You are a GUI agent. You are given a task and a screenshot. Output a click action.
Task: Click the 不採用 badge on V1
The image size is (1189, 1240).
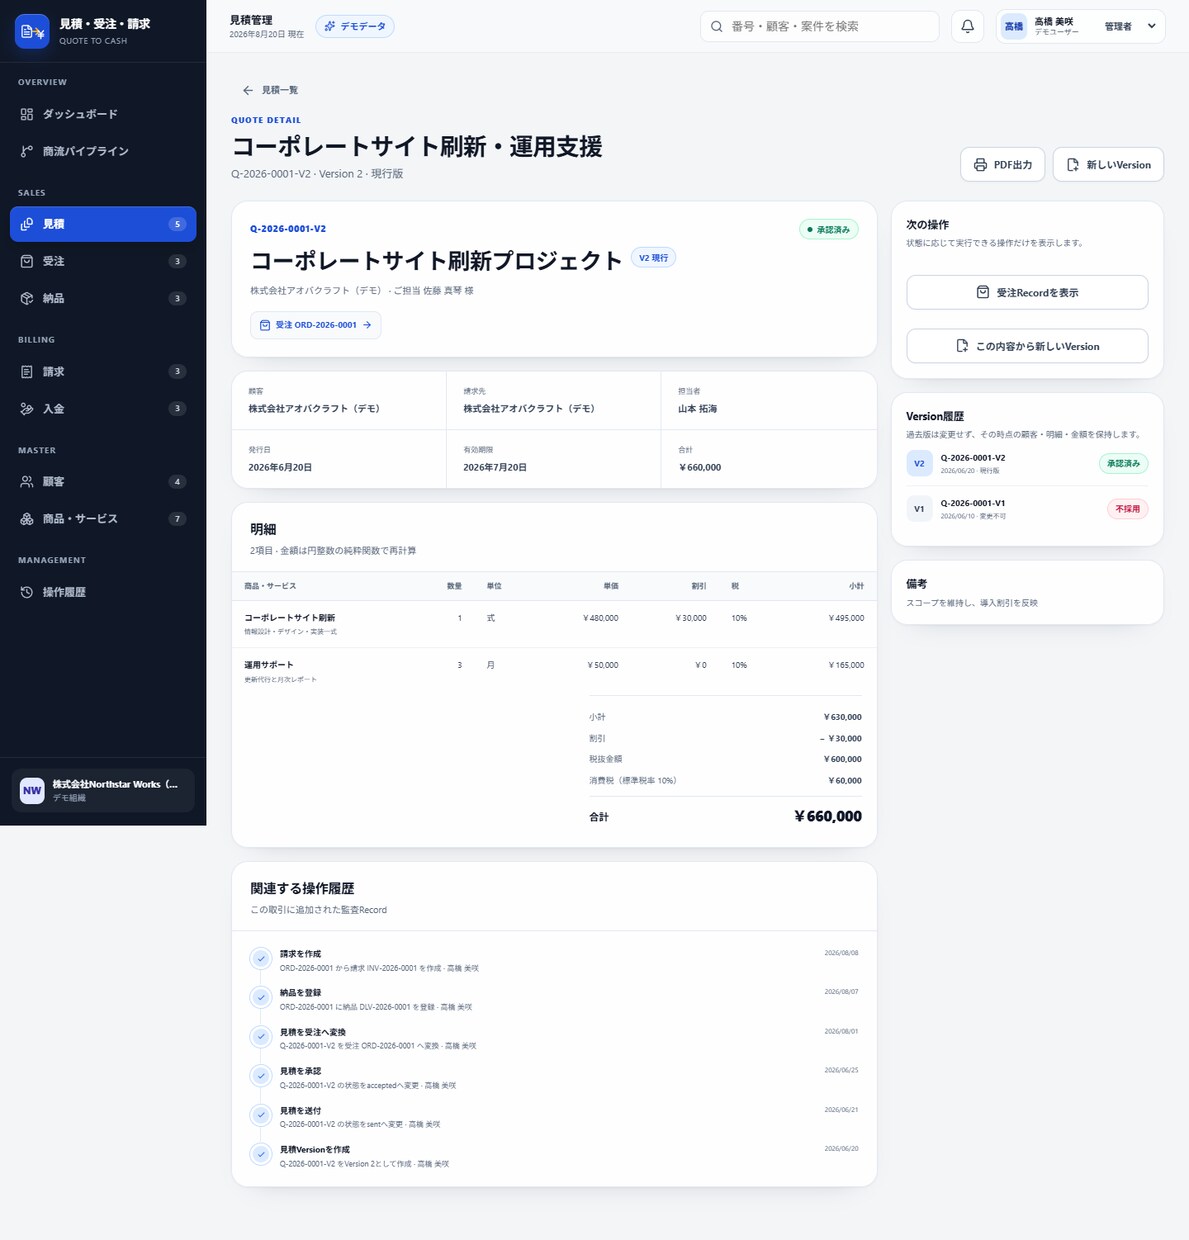point(1127,509)
